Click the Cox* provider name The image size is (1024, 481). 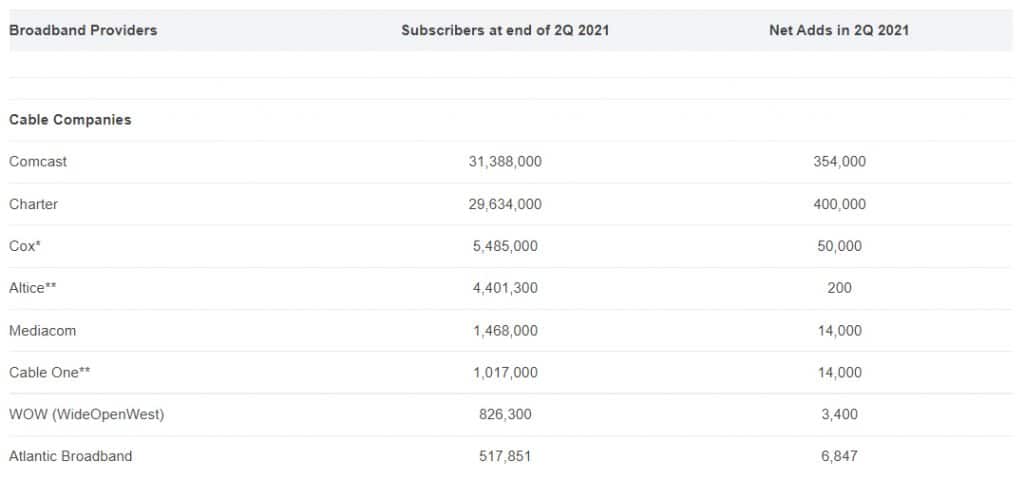pos(25,245)
